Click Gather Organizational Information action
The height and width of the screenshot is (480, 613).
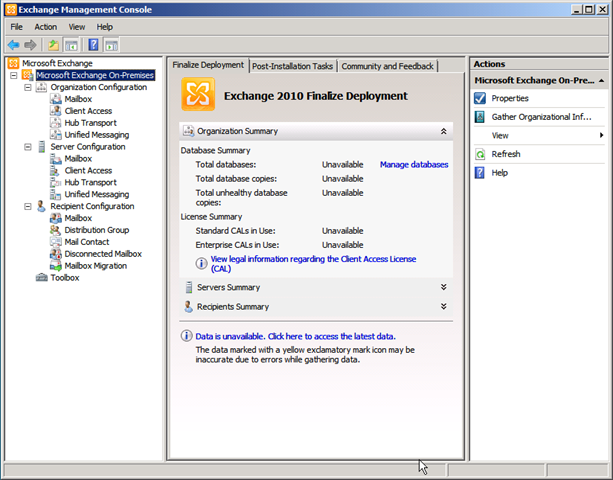539,117
